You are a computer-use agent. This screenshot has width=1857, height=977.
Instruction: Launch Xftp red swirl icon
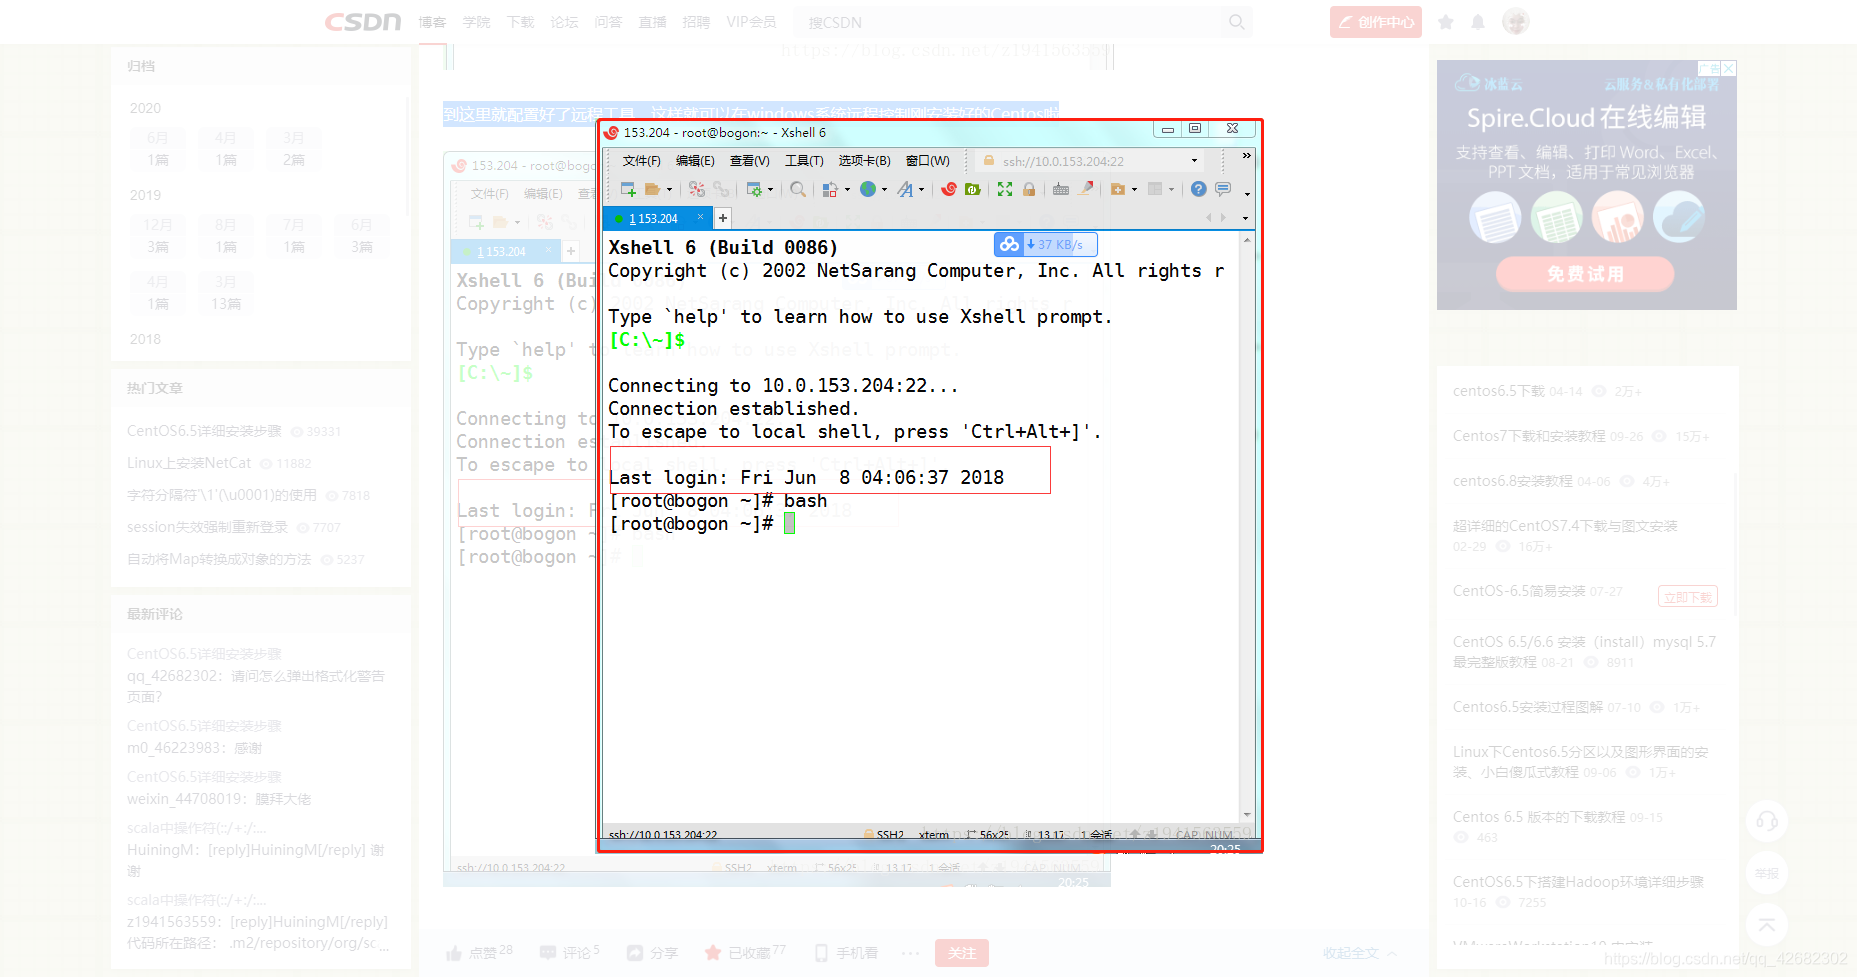949,189
